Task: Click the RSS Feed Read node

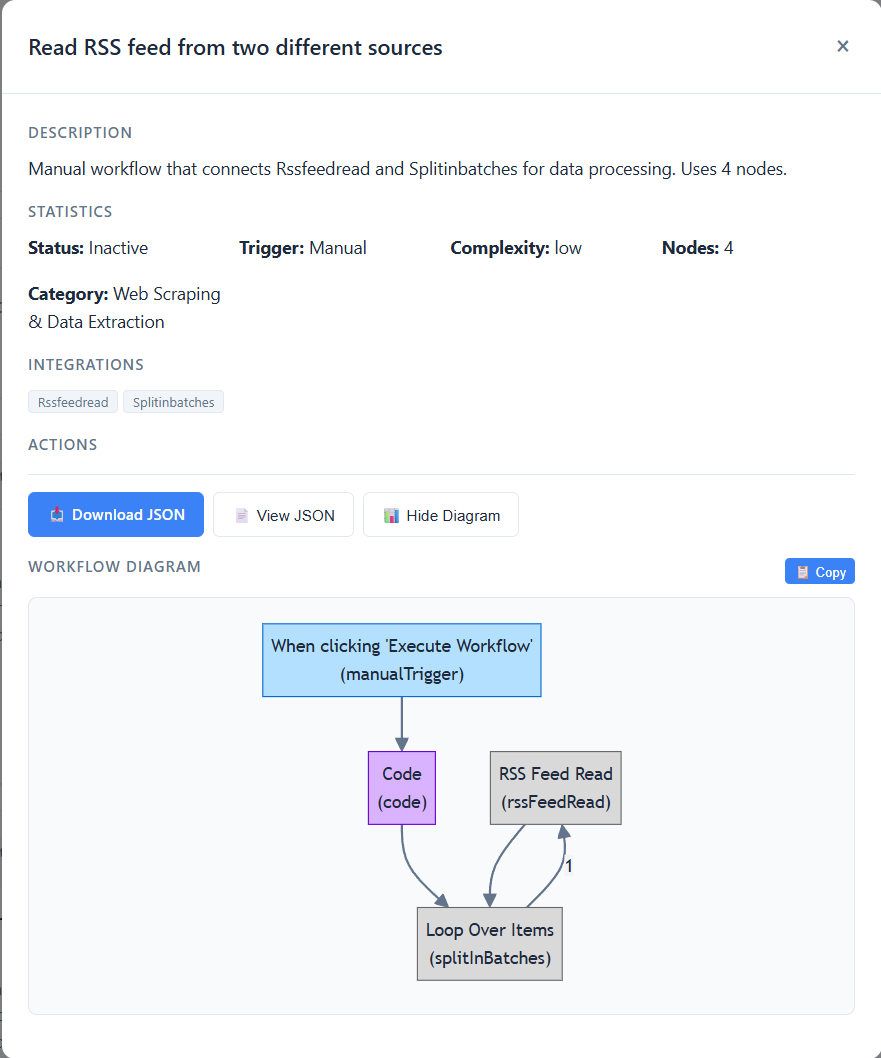Action: [x=555, y=788]
